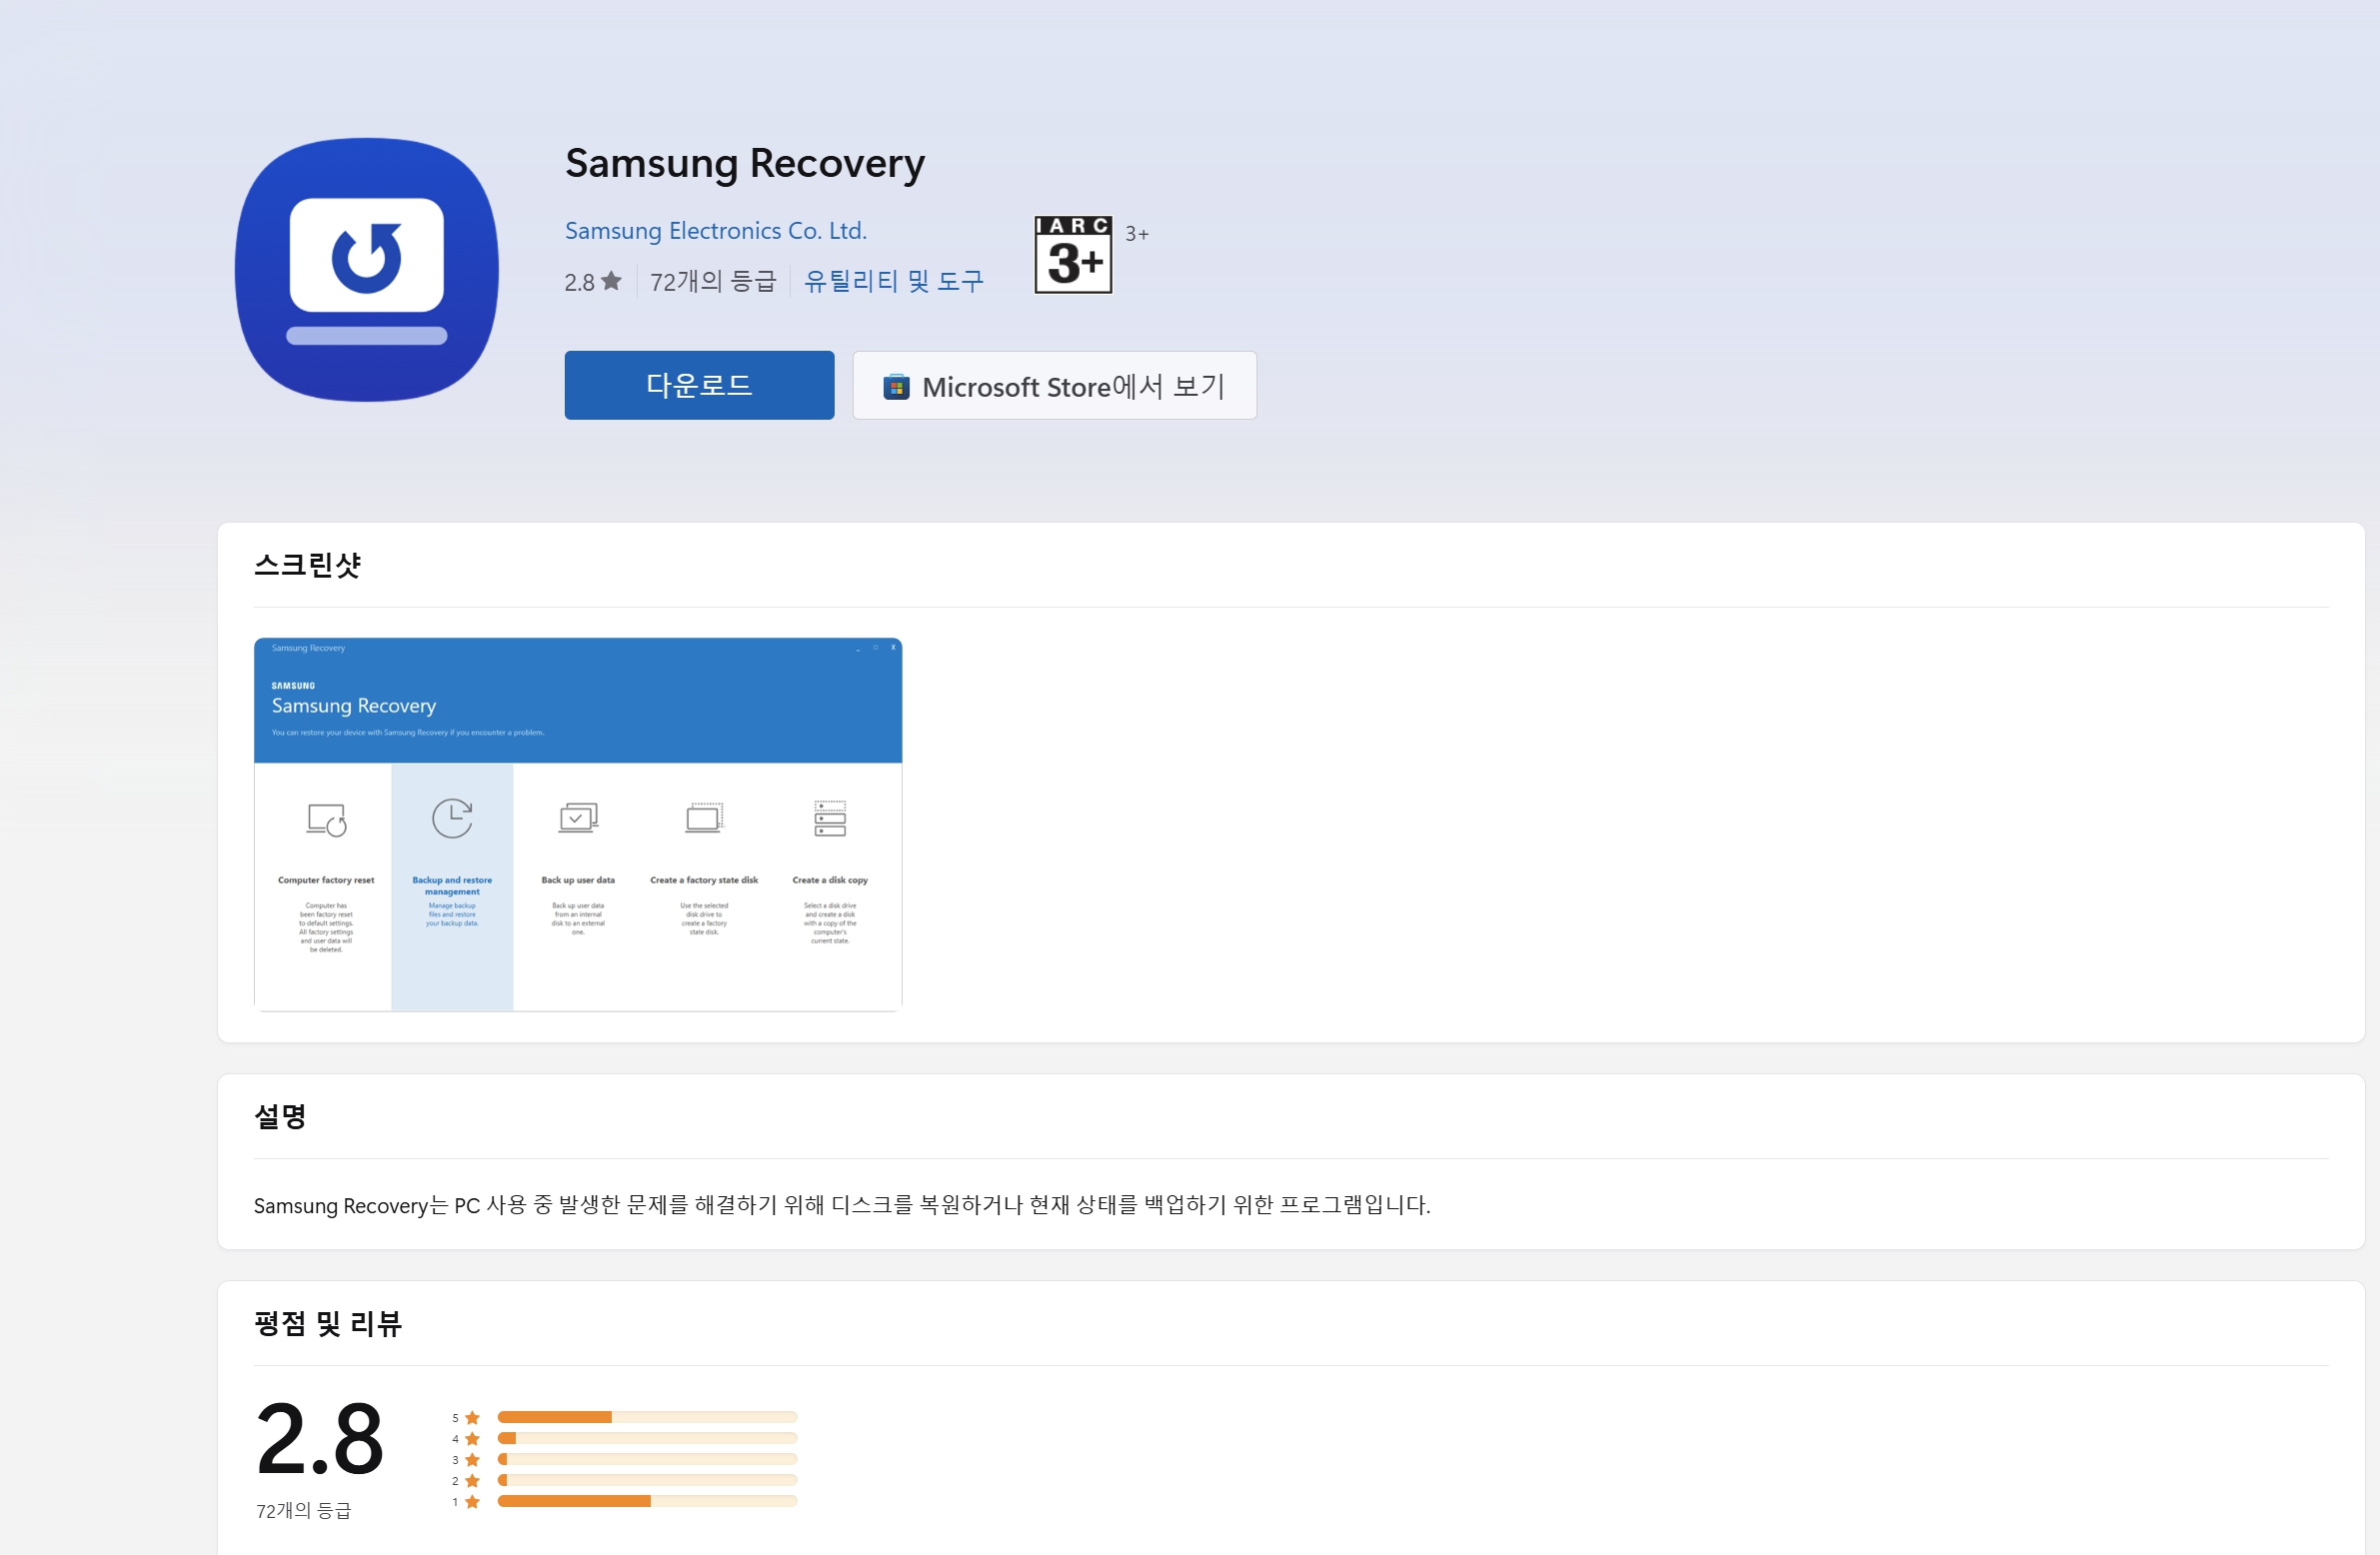
Task: Click the 다운로드 download button
Action: pos(698,384)
